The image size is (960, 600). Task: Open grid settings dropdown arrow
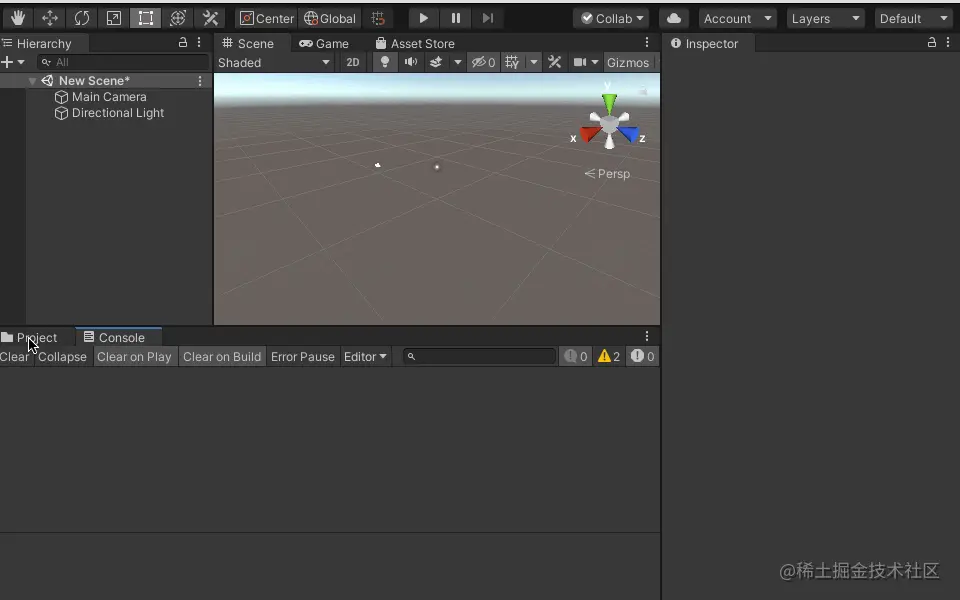(534, 62)
